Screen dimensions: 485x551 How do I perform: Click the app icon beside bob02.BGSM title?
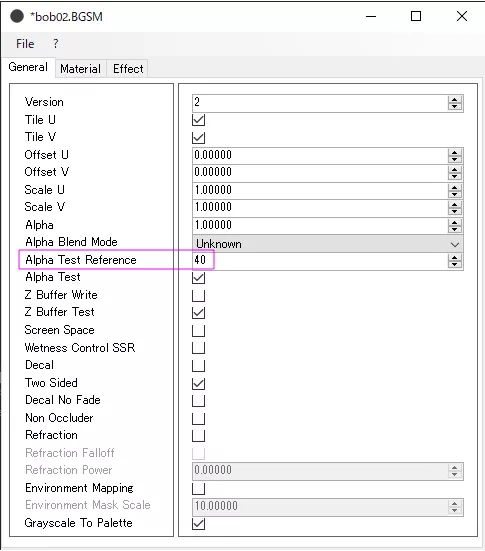click(x=17, y=16)
